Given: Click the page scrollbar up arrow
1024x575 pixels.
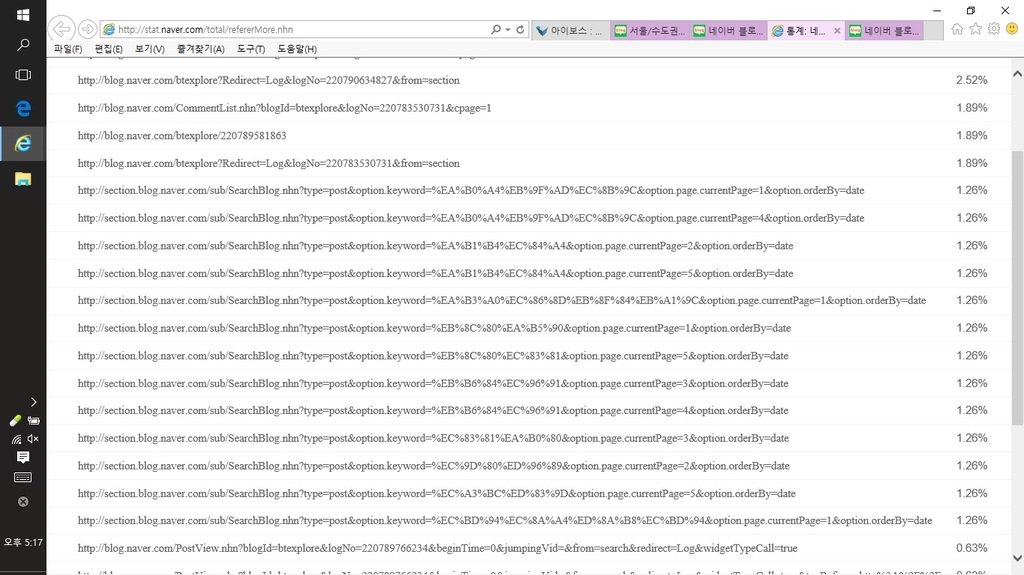Looking at the screenshot, I should tap(1017, 74).
